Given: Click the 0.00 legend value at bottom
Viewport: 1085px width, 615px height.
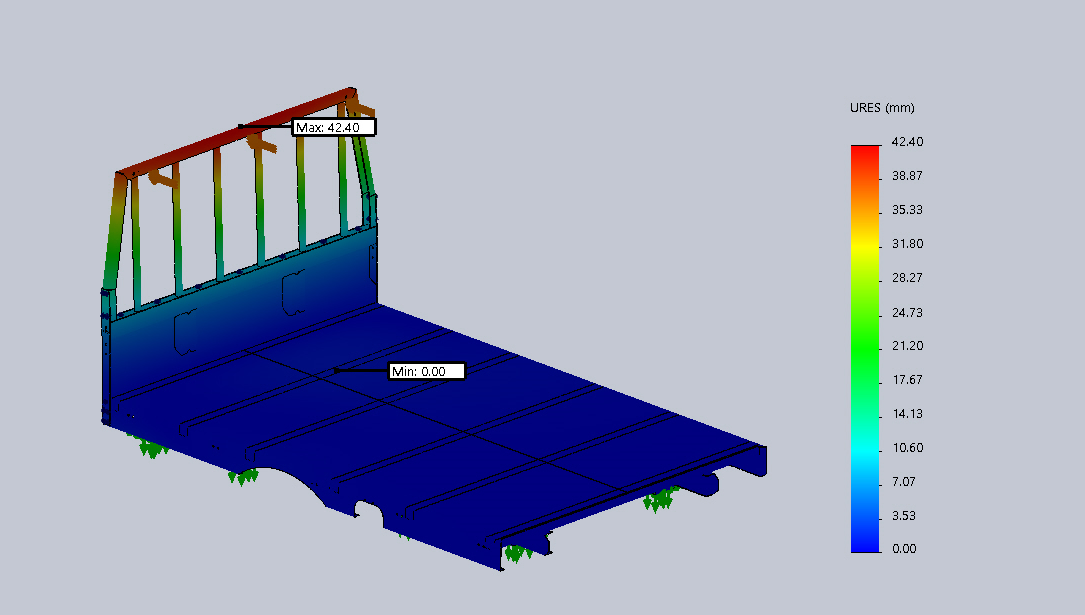Looking at the screenshot, I should coord(904,549).
